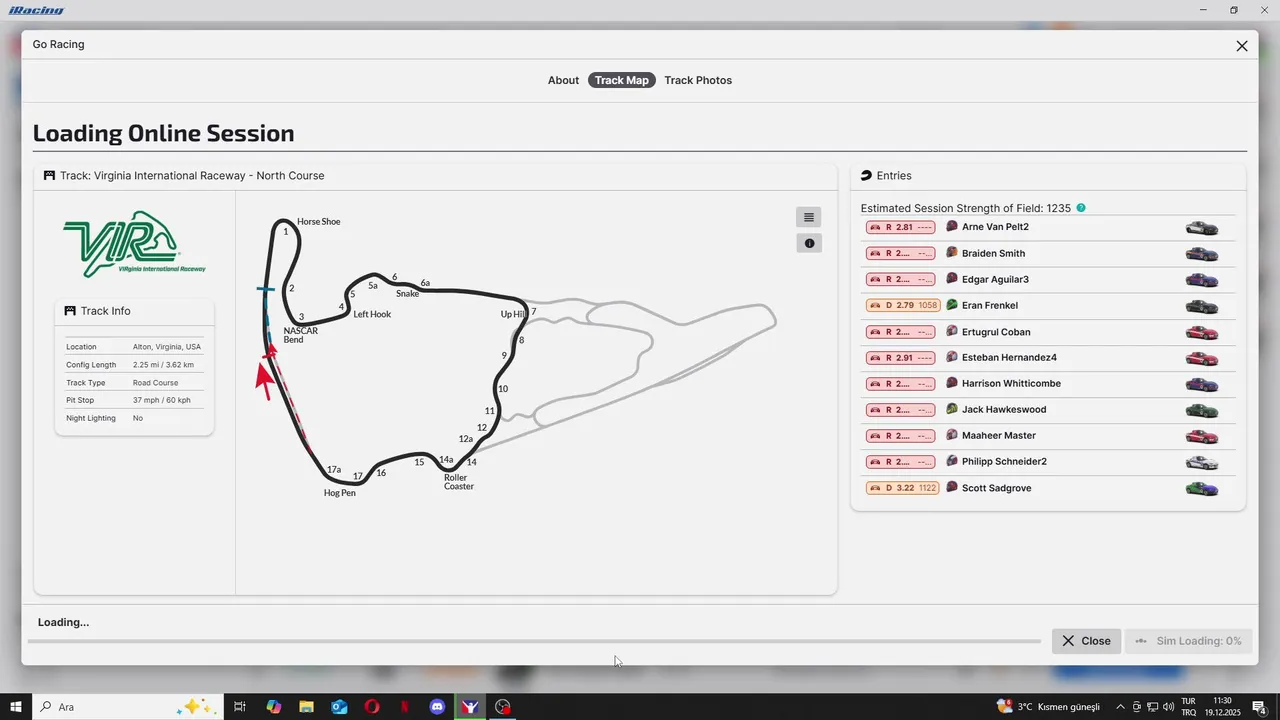The height and width of the screenshot is (720, 1280).
Task: Click the 37 mph / 60 kph pit value
Action: coord(162,400)
